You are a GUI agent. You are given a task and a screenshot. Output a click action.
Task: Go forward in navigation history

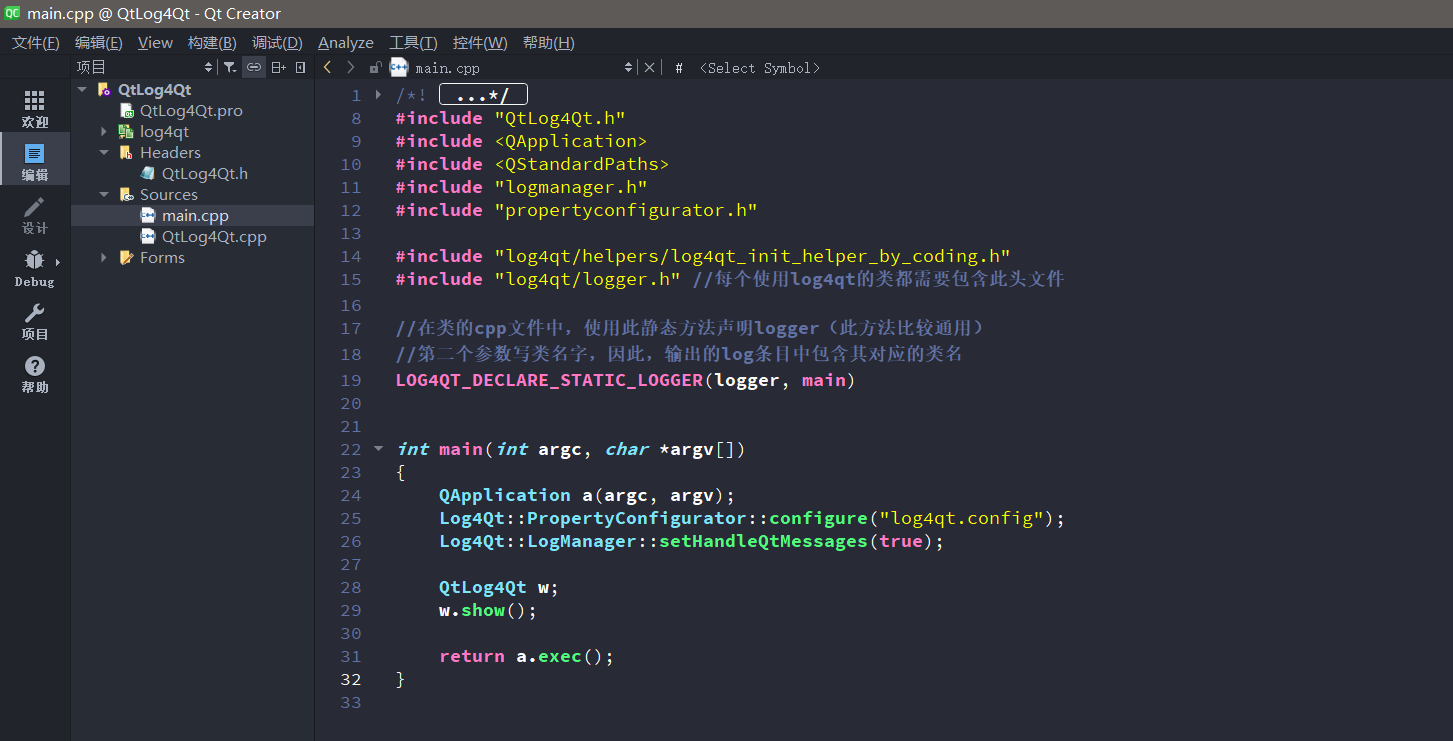(350, 67)
